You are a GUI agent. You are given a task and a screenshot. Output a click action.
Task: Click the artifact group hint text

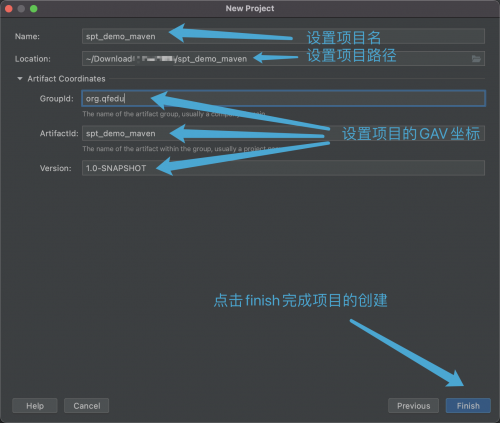[x=174, y=114]
